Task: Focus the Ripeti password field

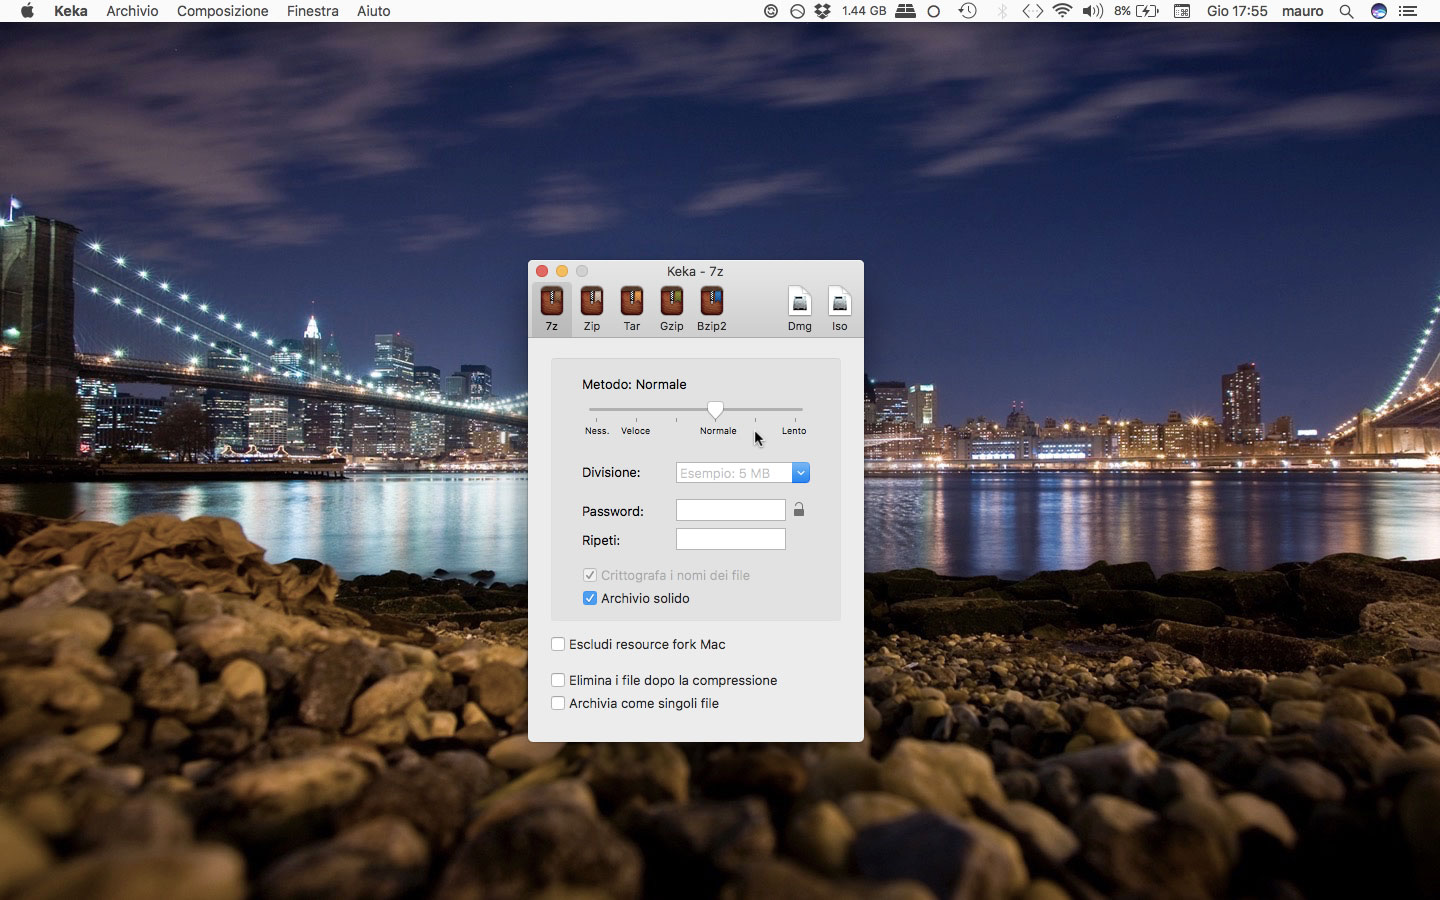Action: [x=730, y=540]
